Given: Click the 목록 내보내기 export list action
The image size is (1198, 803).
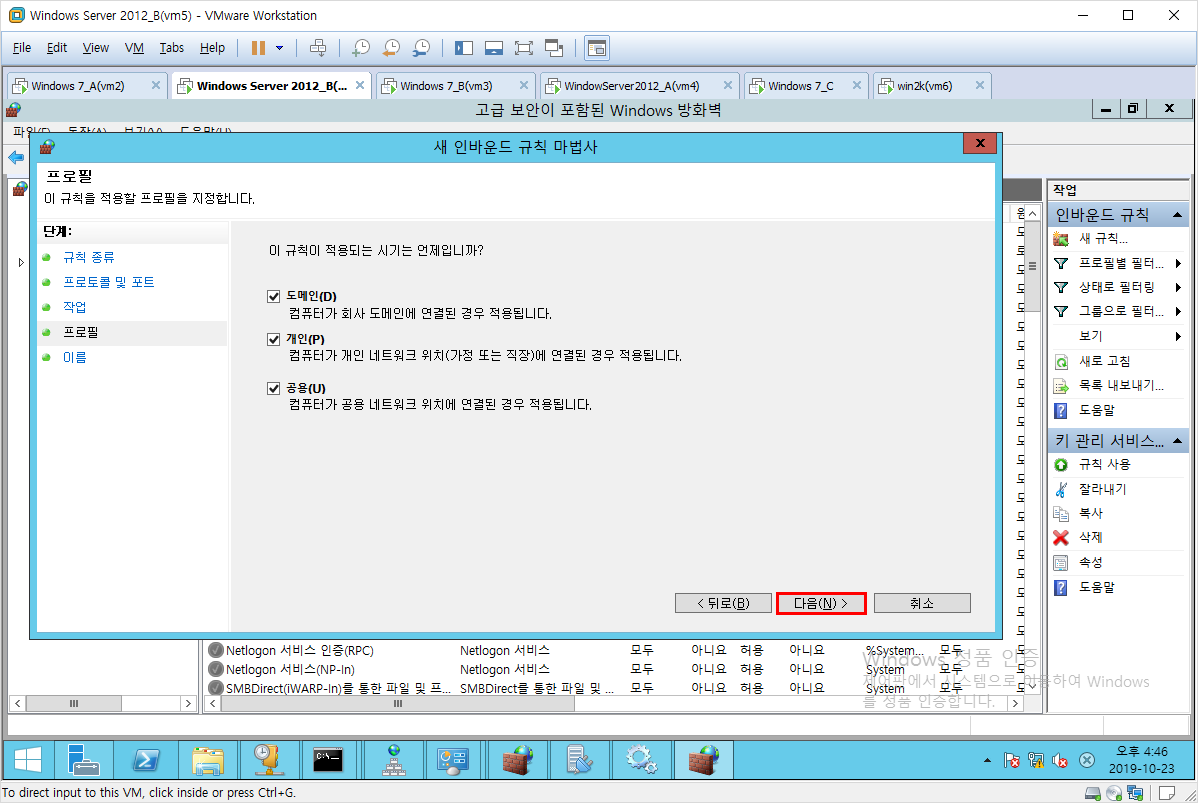Looking at the screenshot, I should [1120, 386].
